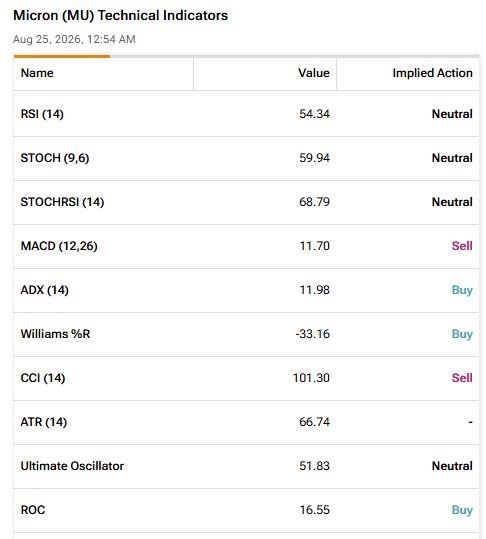Click the Name column header

point(37,73)
